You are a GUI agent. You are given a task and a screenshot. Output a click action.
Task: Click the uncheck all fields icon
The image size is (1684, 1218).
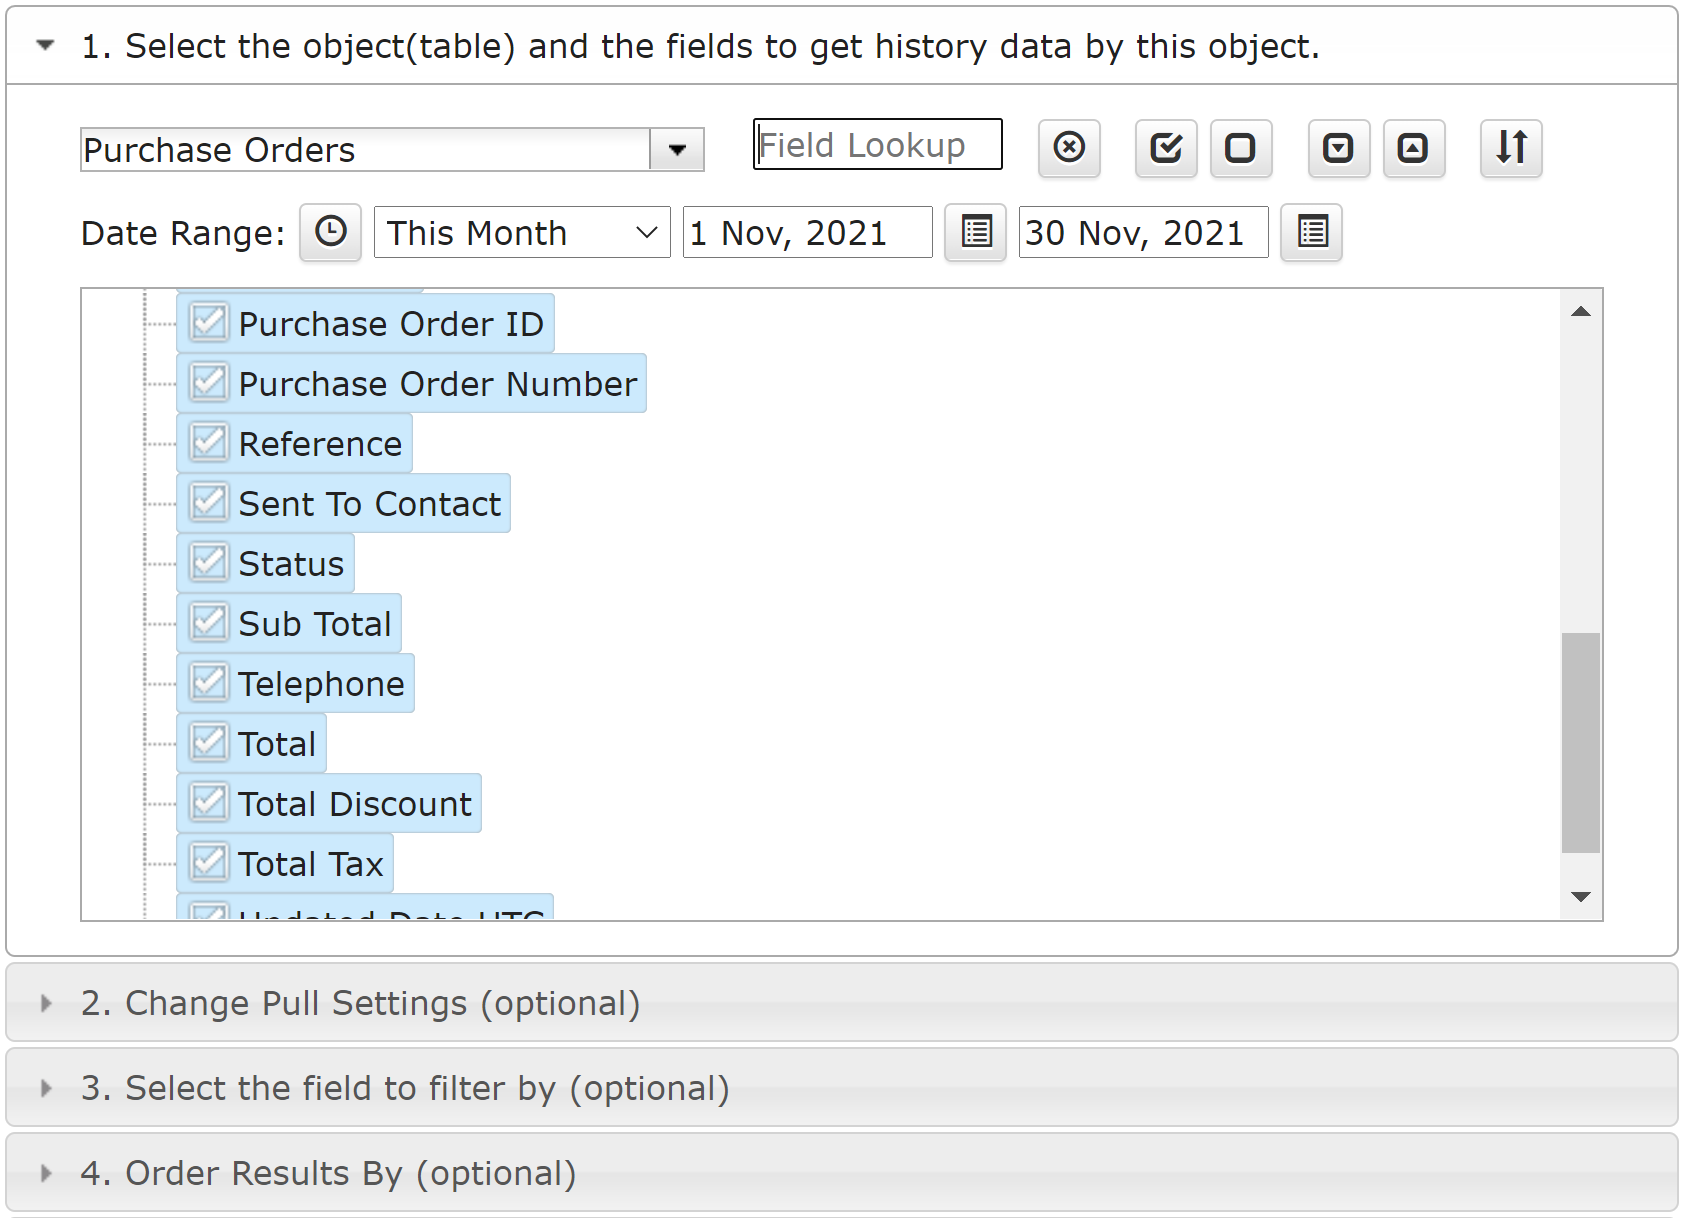coord(1240,148)
